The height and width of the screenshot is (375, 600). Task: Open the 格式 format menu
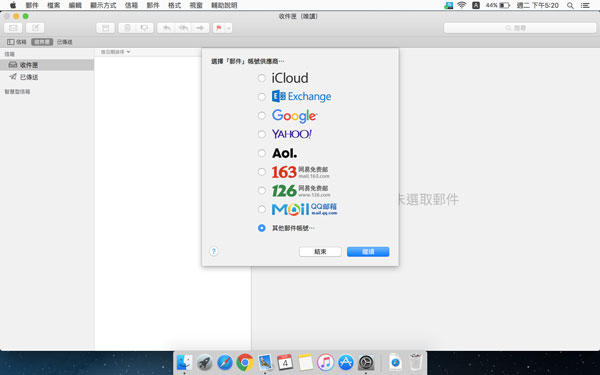[x=174, y=5]
